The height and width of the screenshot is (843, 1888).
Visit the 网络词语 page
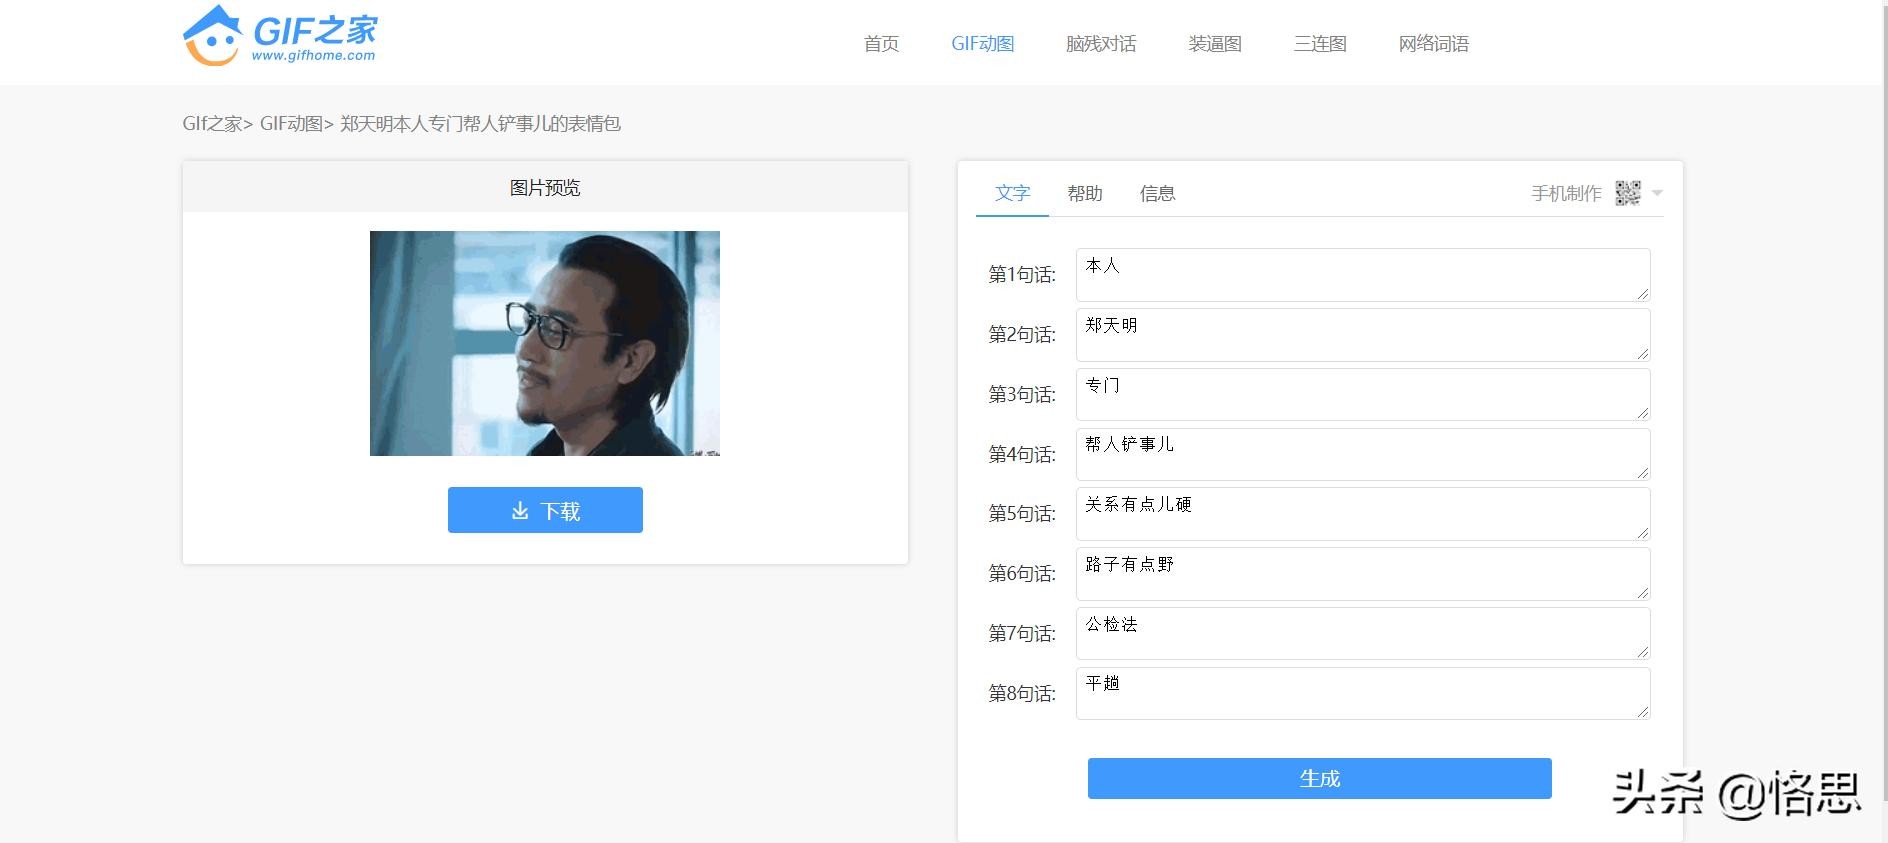coord(1433,44)
